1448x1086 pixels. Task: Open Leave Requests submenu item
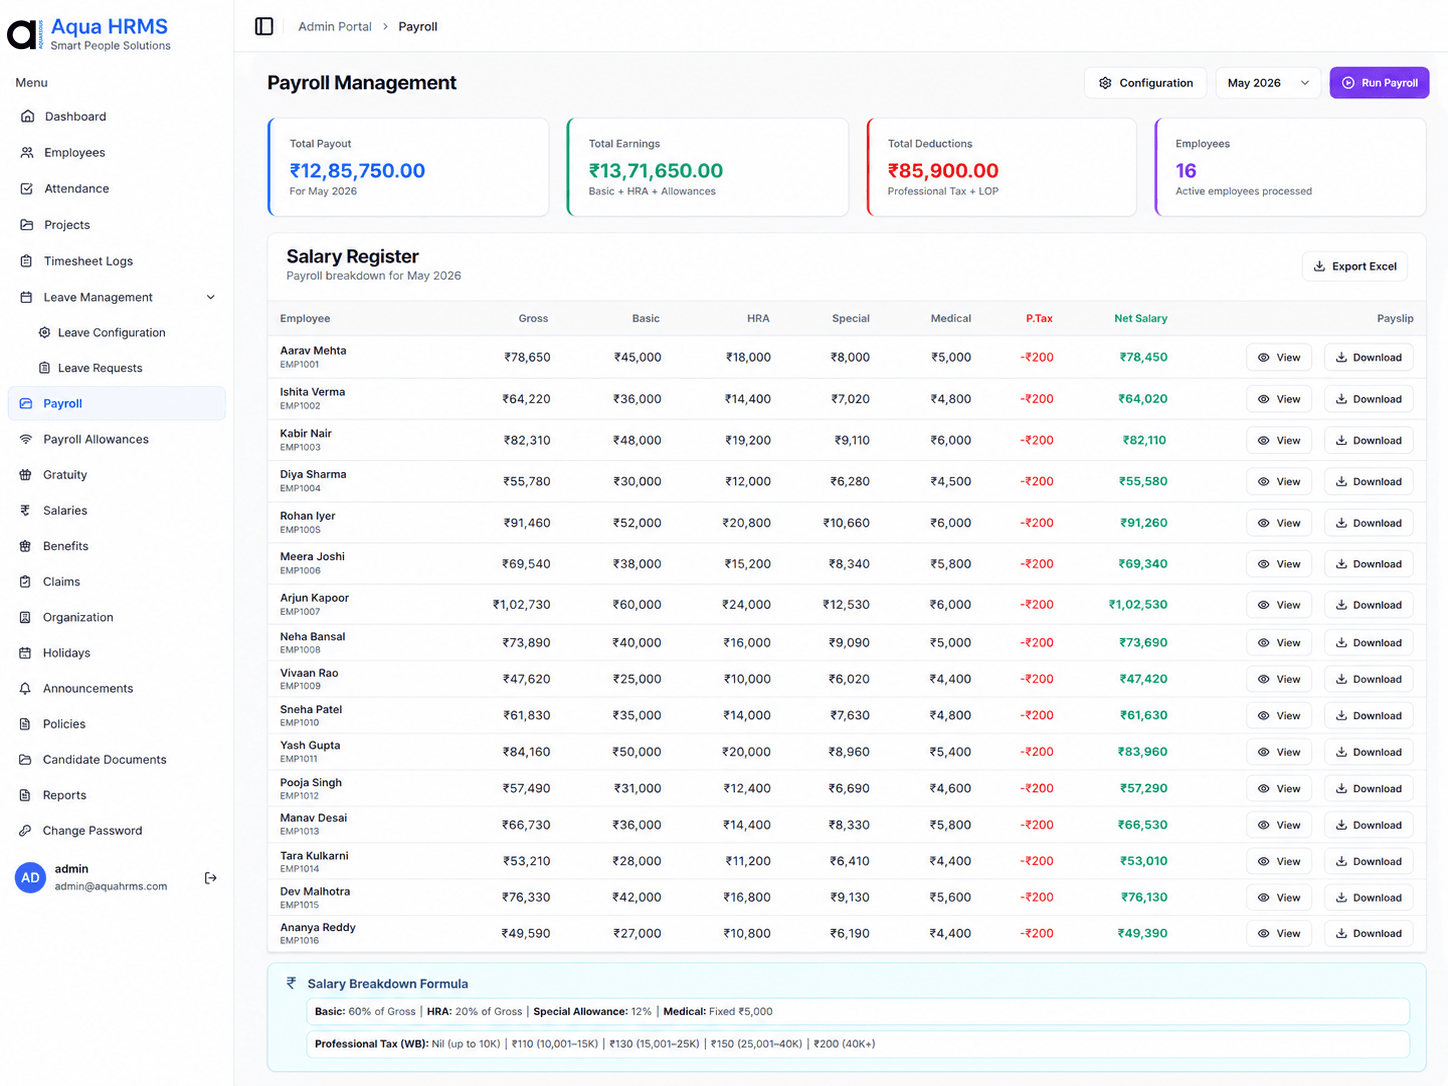click(x=91, y=368)
